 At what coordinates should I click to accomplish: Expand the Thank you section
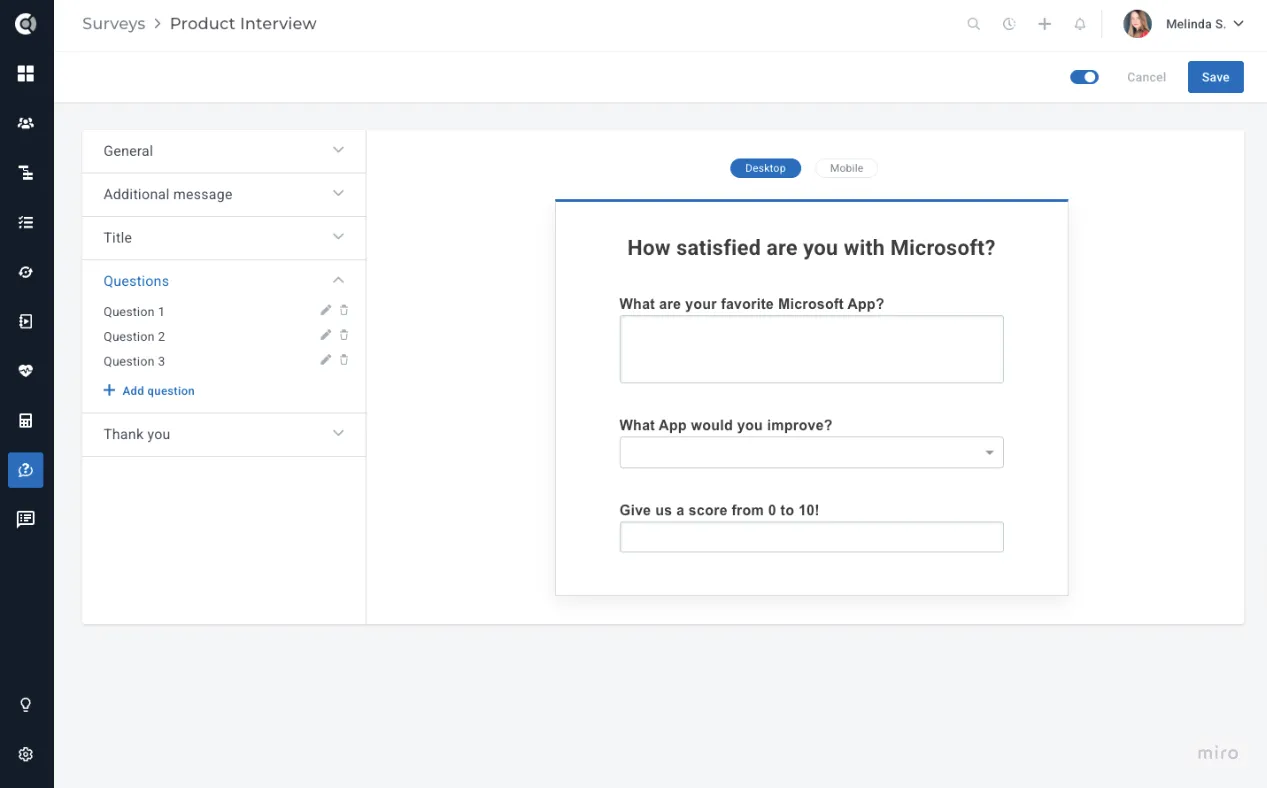pyautogui.click(x=224, y=434)
